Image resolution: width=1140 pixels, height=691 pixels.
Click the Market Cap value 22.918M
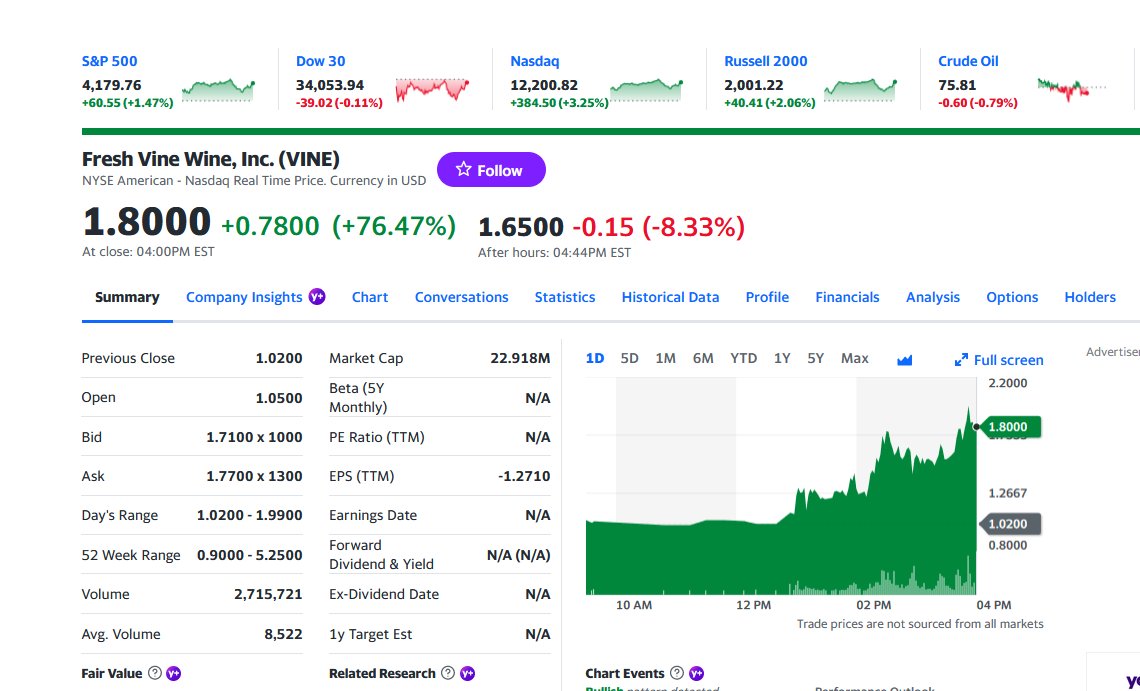pyautogui.click(x=521, y=358)
